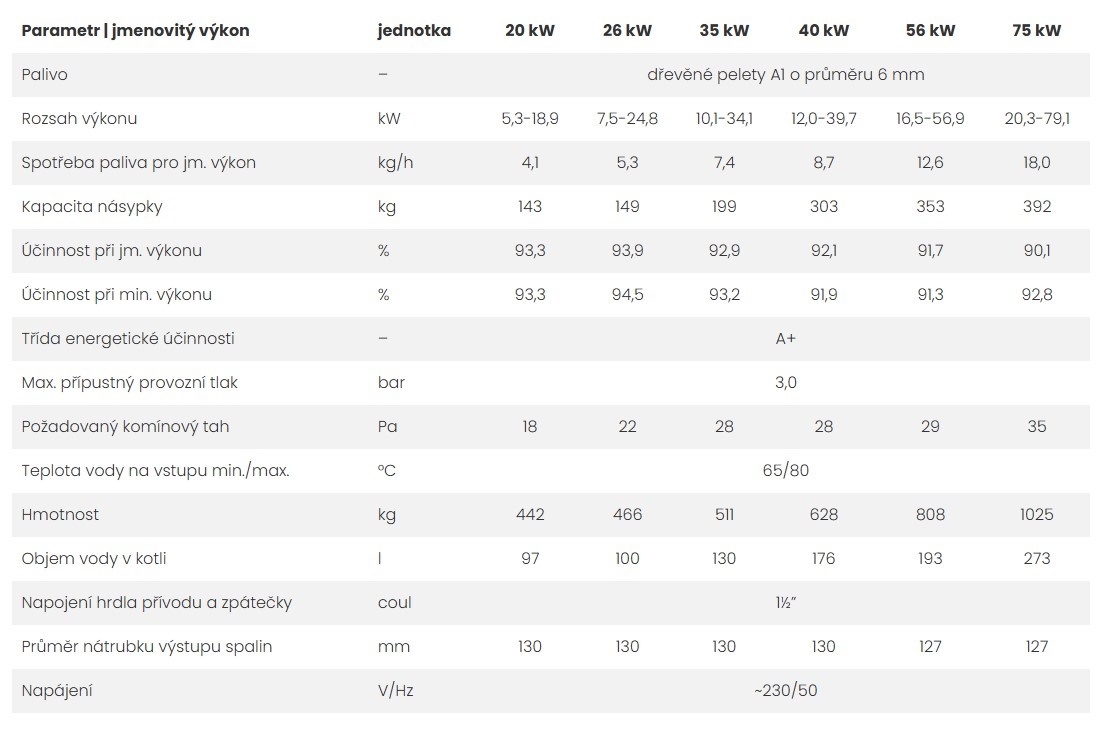This screenshot has height=735, width=1102.
Task: Click the Kapacita násypky value 392
Action: tap(1037, 207)
